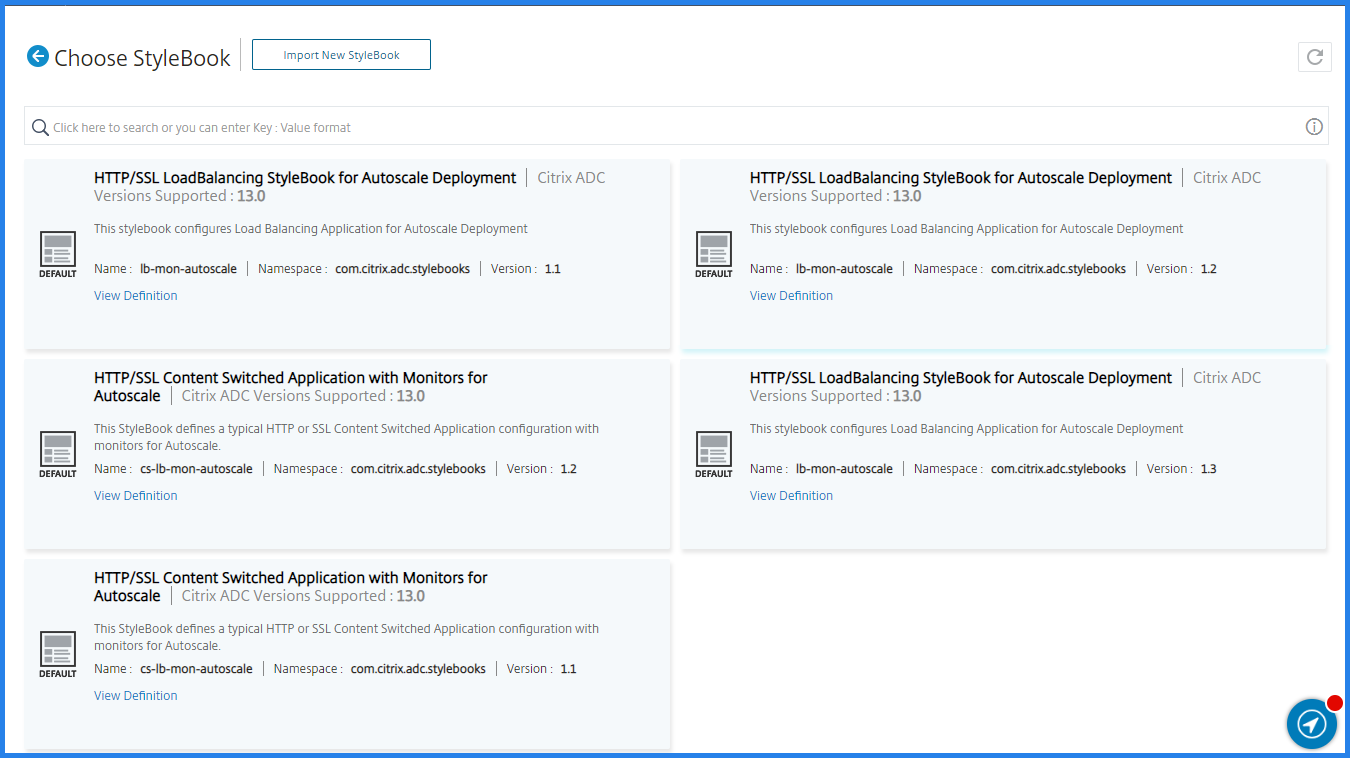
Task: Open LoadBalancing StyleBook title, version 1.2 card
Action: coord(961,178)
